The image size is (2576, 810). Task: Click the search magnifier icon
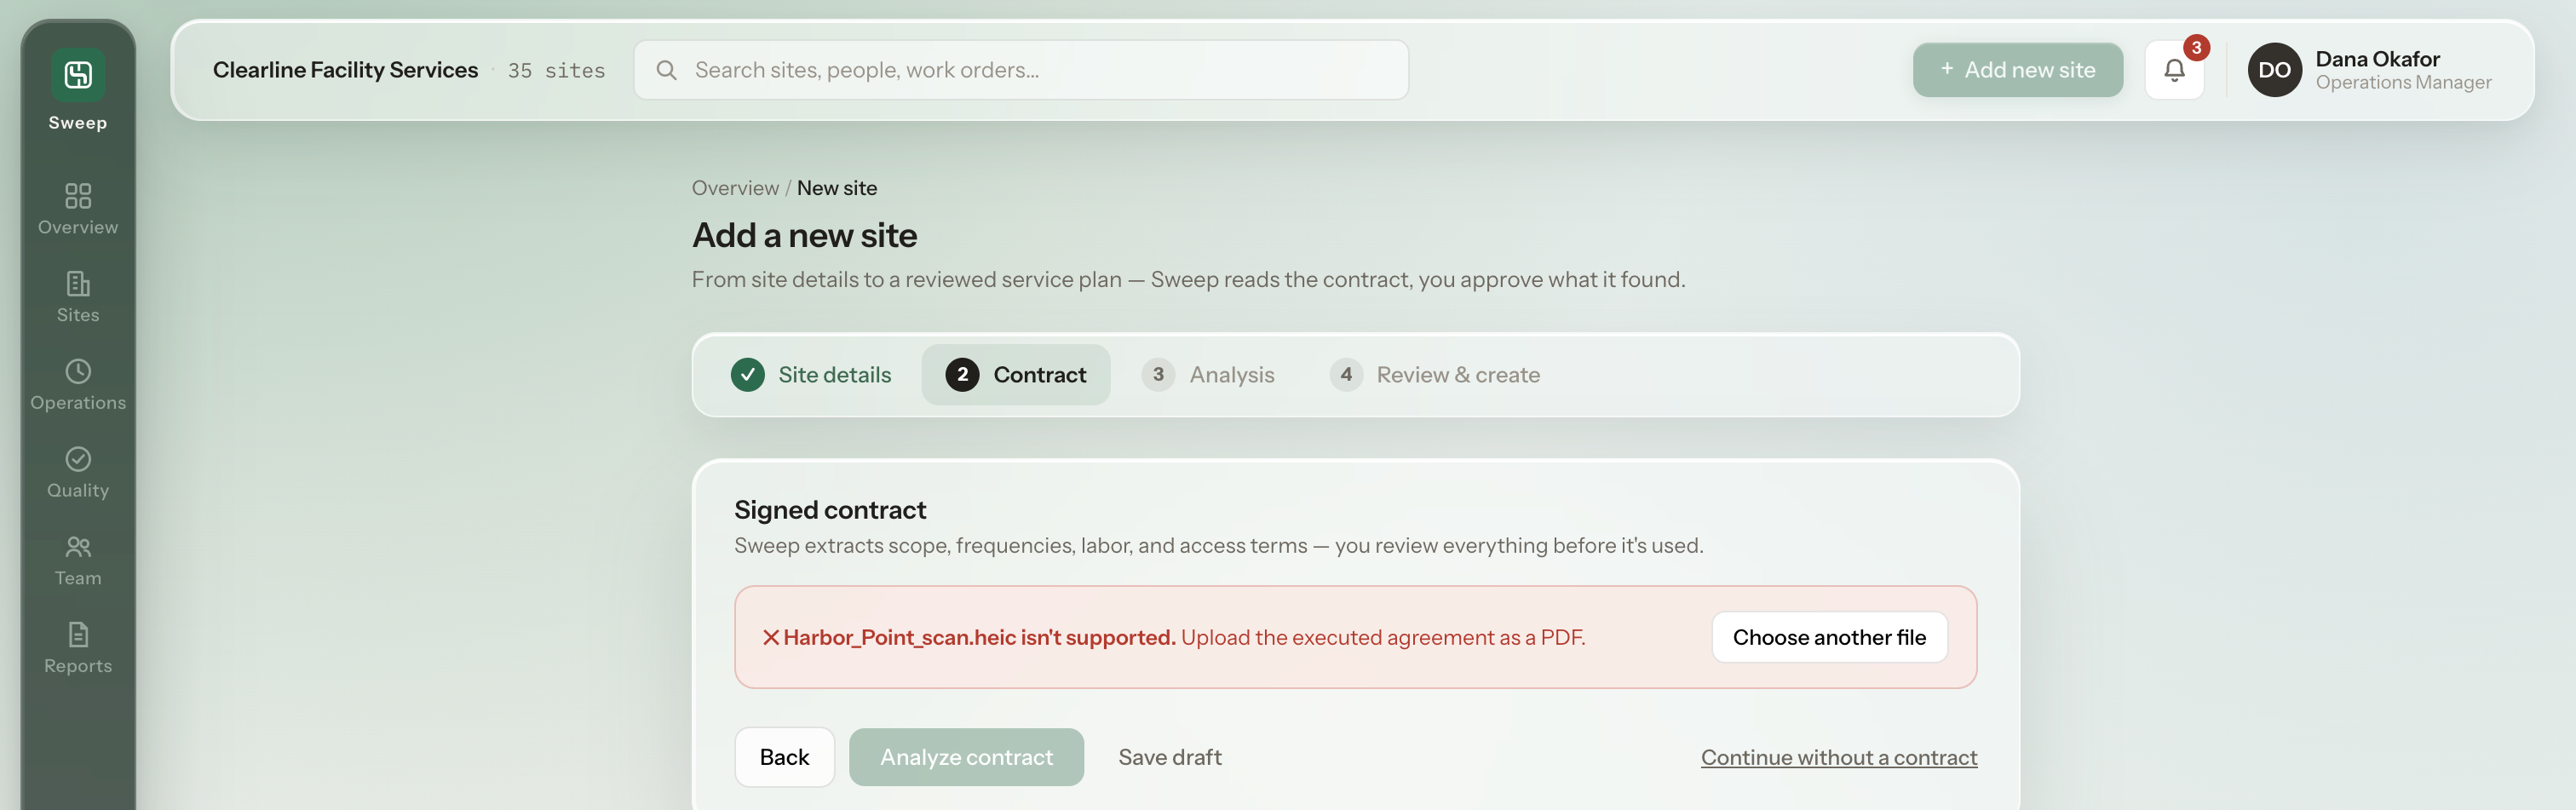(666, 70)
